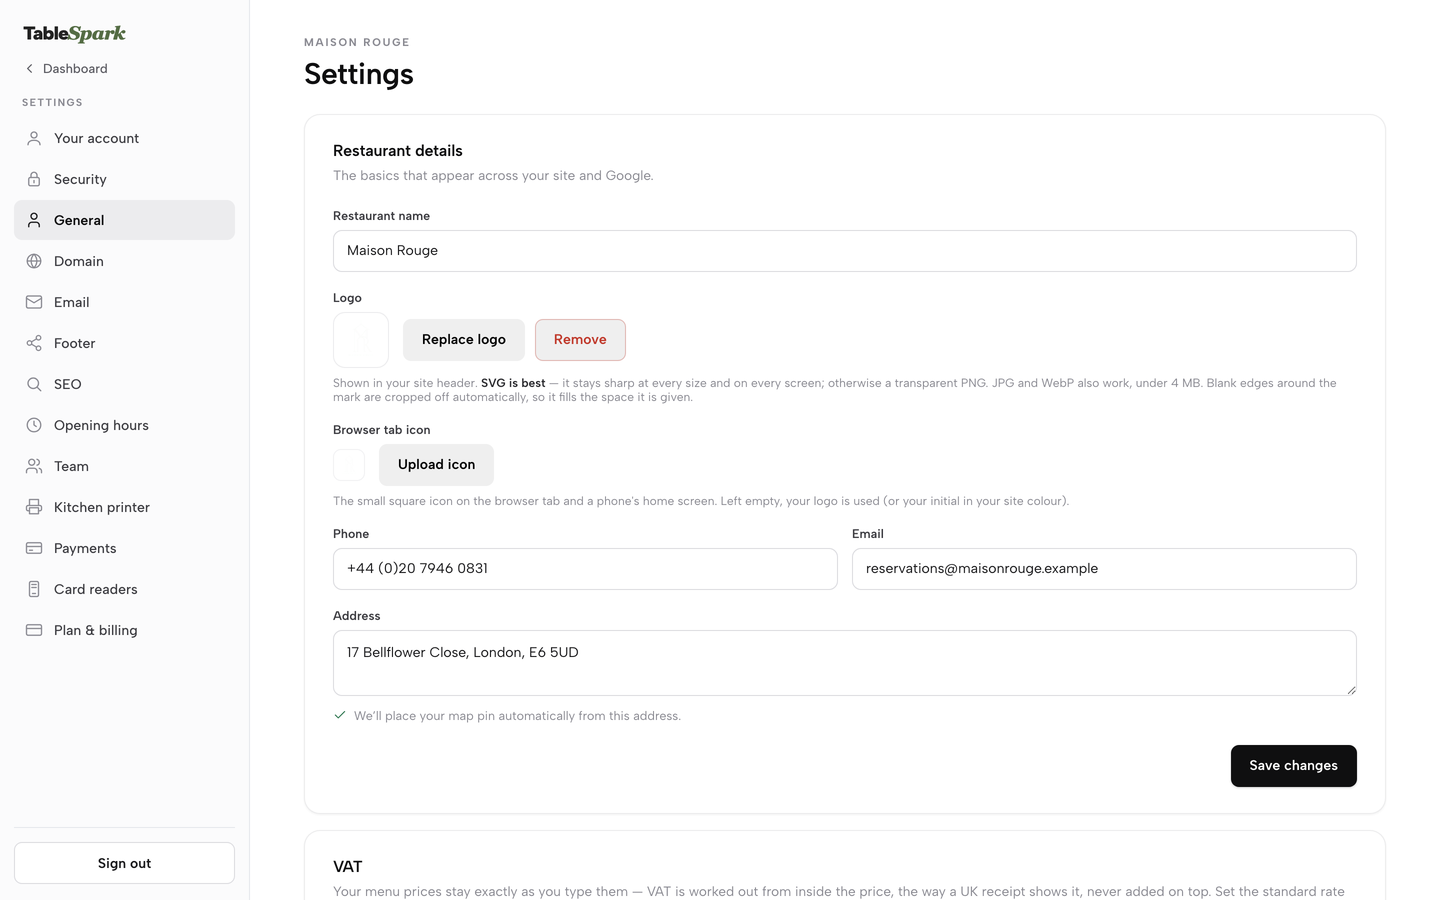Sign out of TableSpark
Screen dimensions: 1440x900
124,863
